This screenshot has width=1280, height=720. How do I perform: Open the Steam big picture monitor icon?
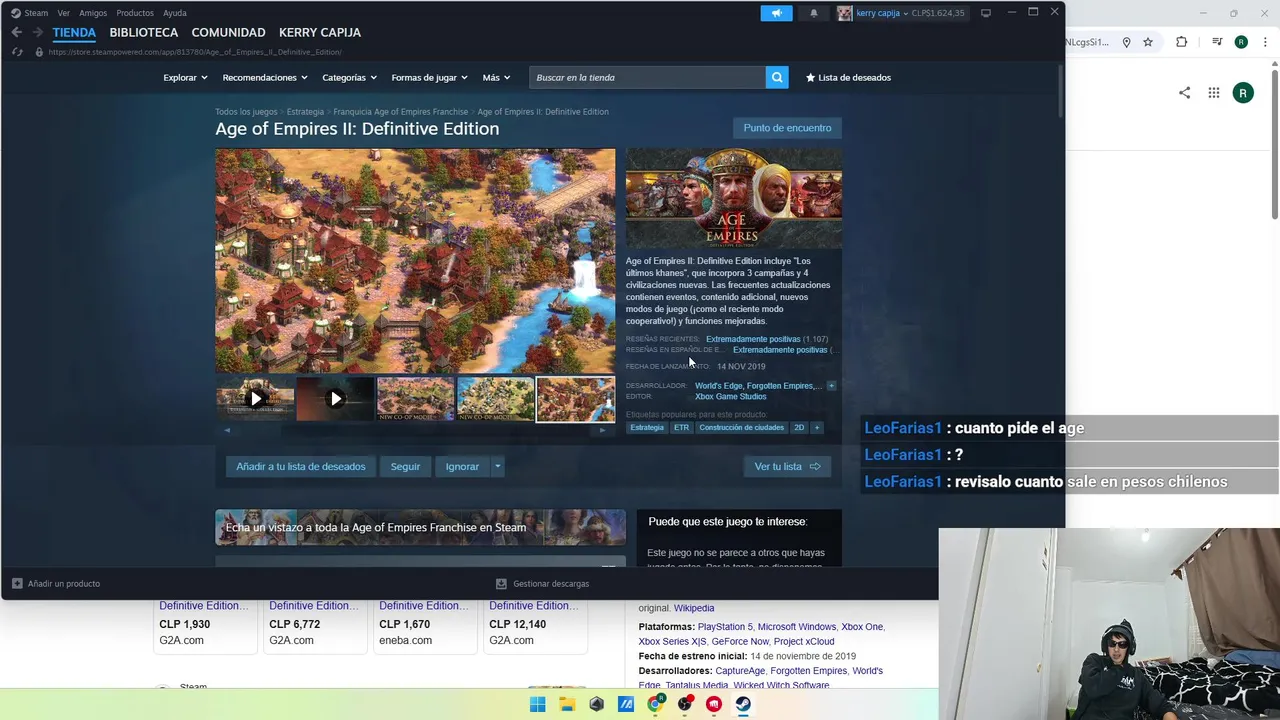[x=986, y=13]
